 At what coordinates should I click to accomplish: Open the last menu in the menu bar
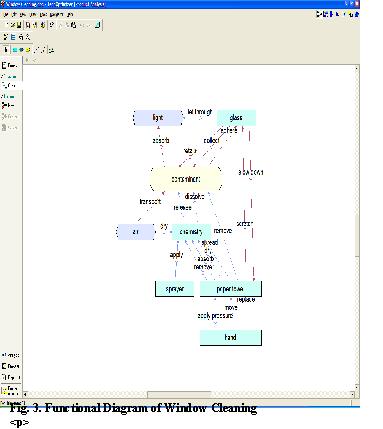[x=69, y=15]
